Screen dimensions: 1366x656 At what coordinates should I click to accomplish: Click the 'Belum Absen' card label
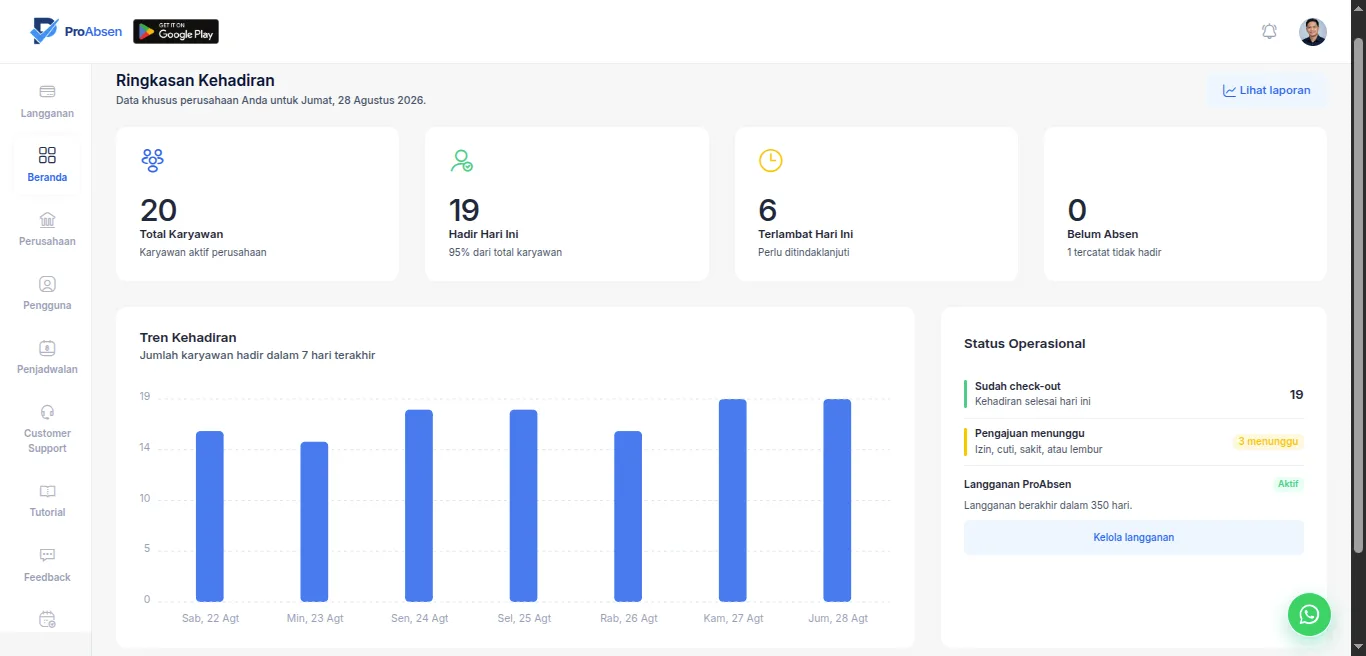pos(1102,234)
